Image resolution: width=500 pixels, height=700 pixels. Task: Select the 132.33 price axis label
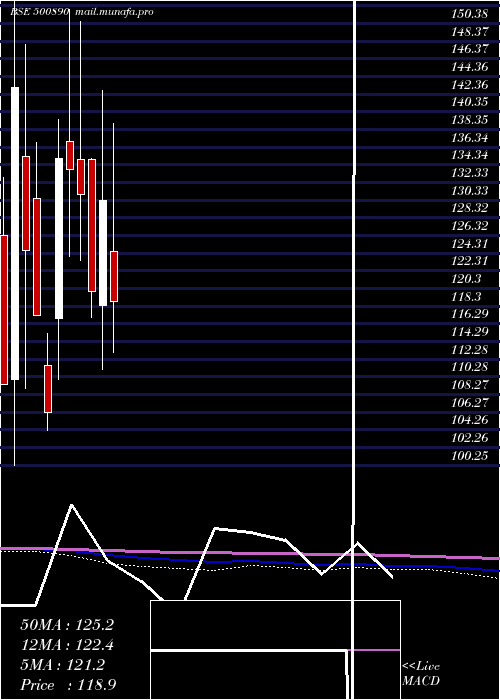tap(470, 173)
